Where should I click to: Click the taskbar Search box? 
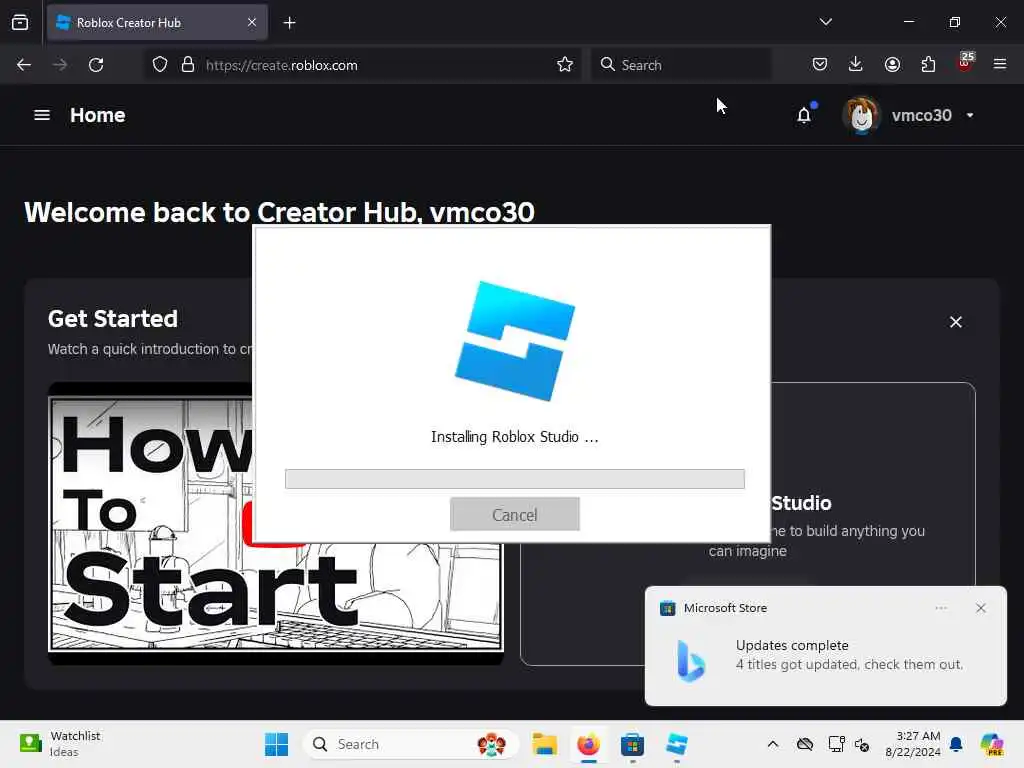click(410, 744)
